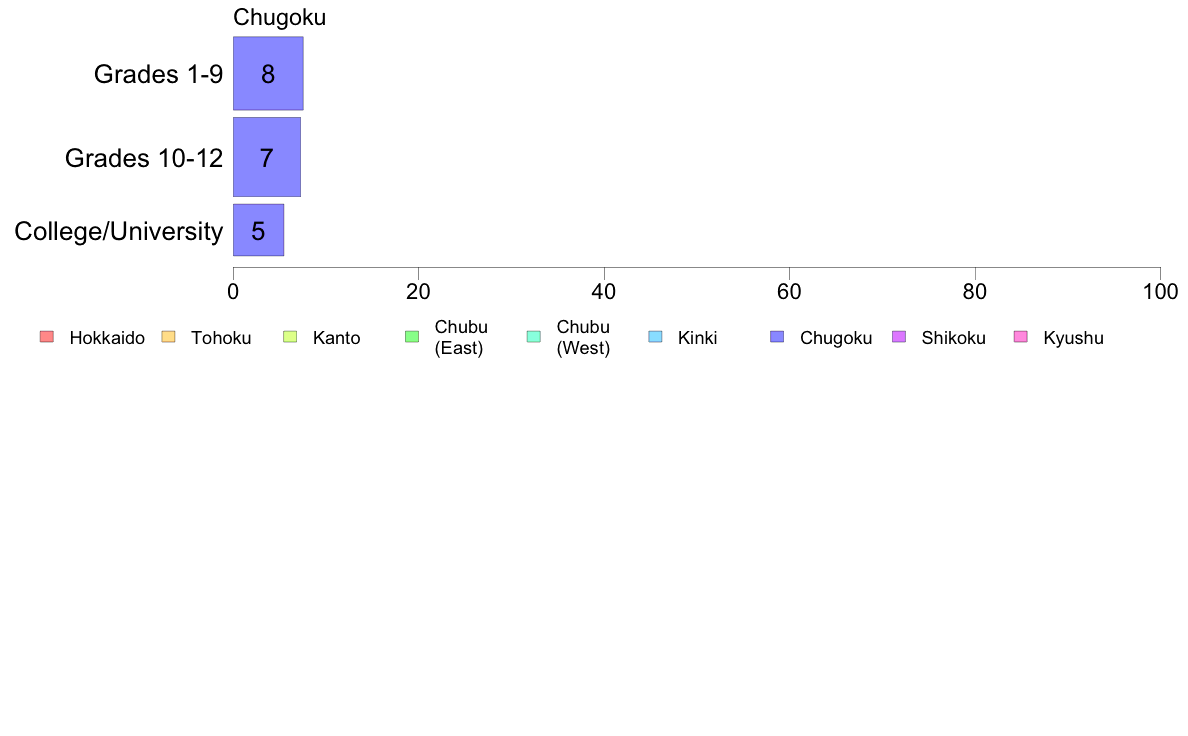1188x736 pixels.
Task: Click the Chugoku chart title
Action: (280, 17)
